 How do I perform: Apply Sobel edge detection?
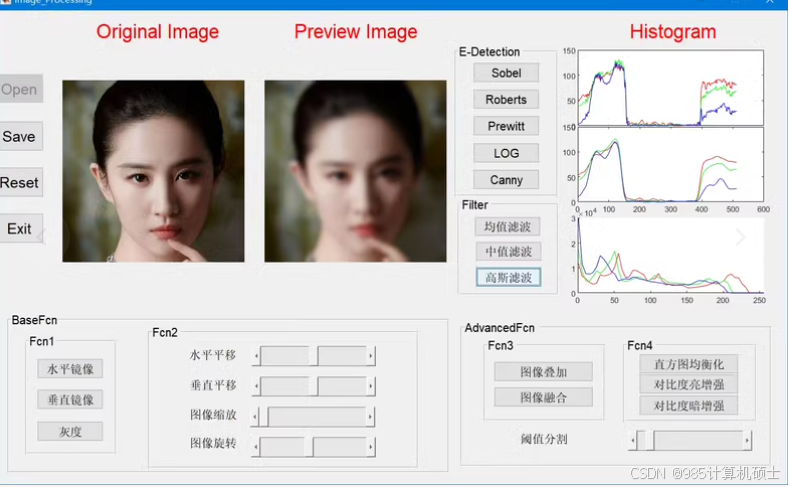pyautogui.click(x=506, y=73)
